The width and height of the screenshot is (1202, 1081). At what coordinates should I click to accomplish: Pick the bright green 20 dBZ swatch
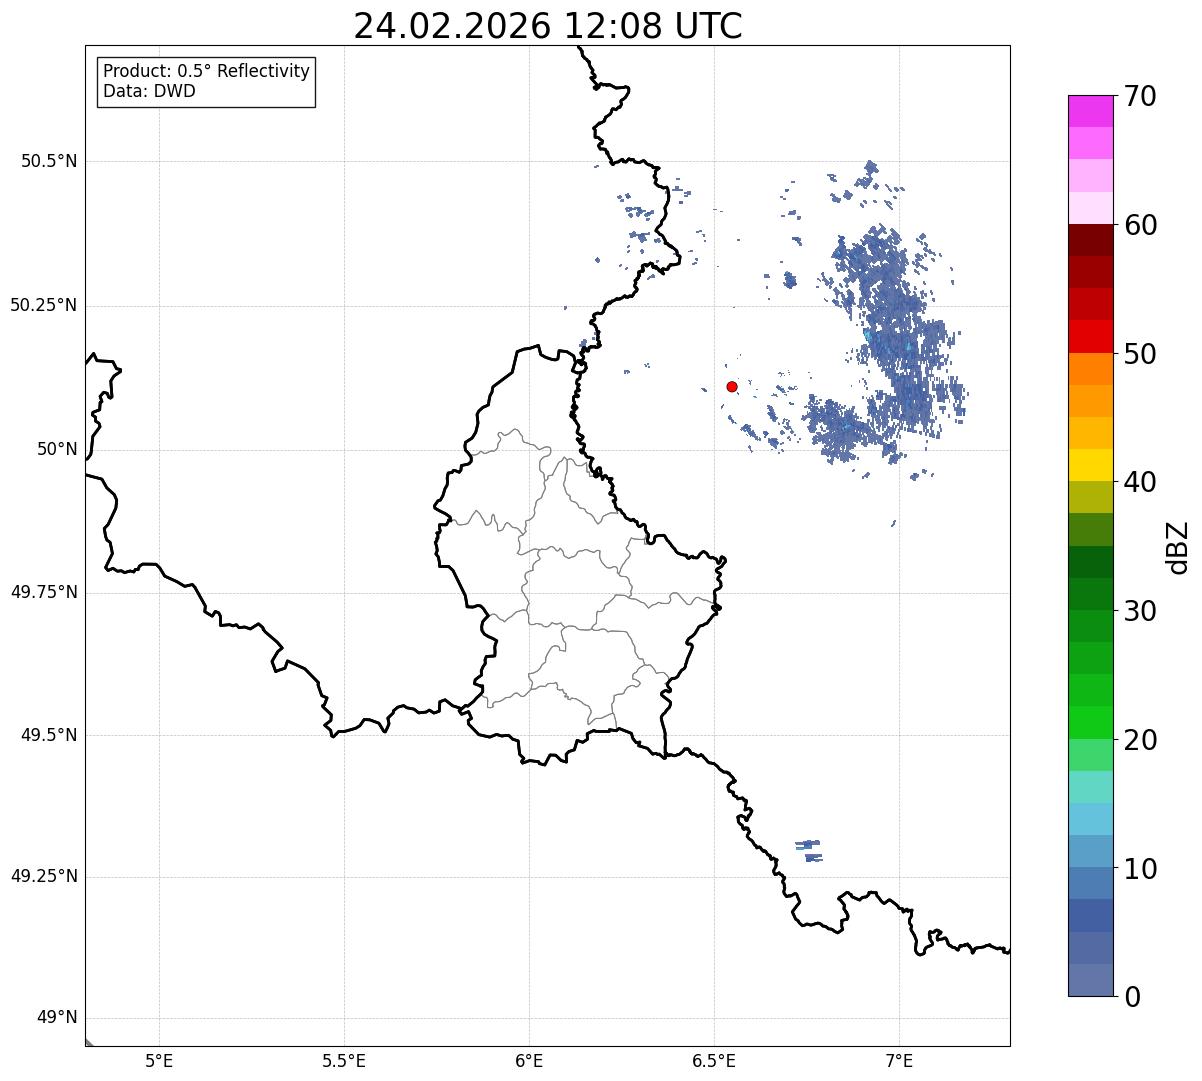click(1091, 723)
